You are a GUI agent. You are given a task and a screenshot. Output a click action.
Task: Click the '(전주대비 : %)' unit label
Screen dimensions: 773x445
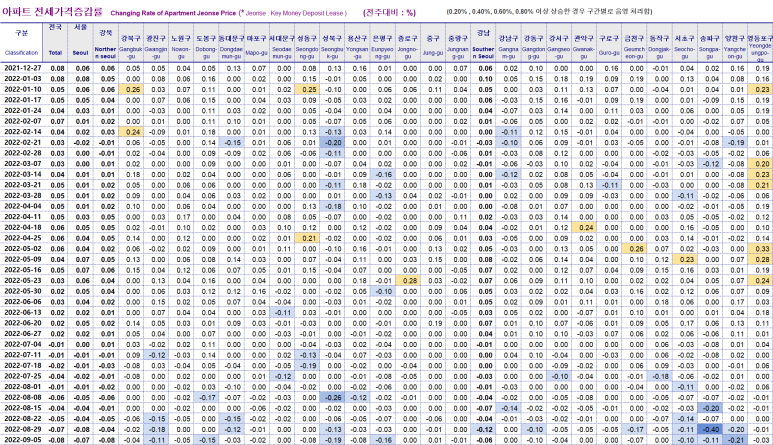coord(389,13)
